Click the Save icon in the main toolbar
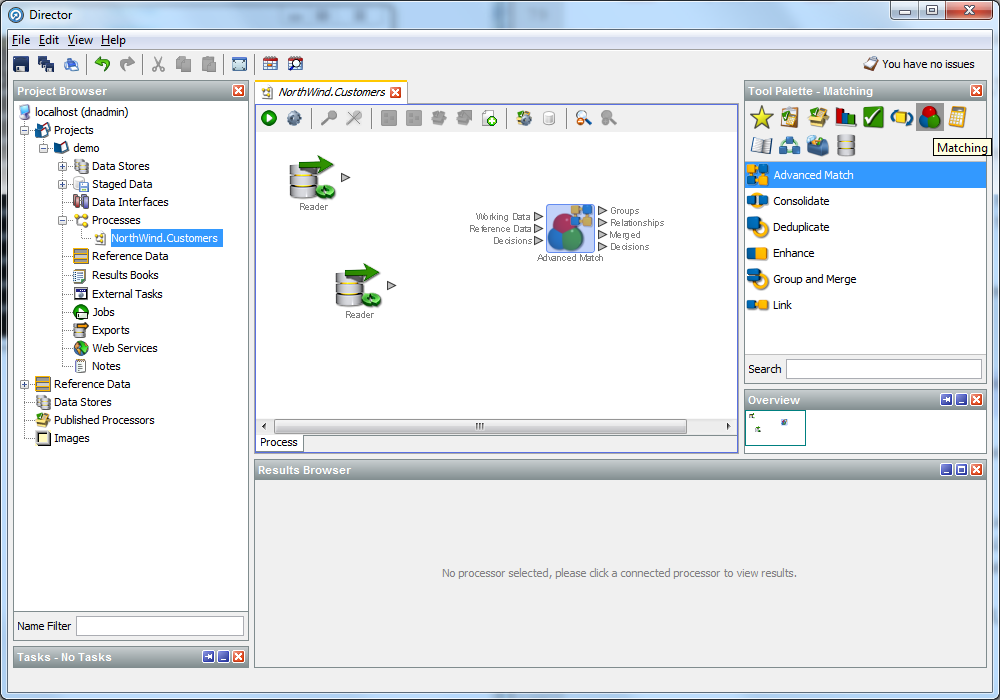The image size is (1000, 700). [x=21, y=64]
